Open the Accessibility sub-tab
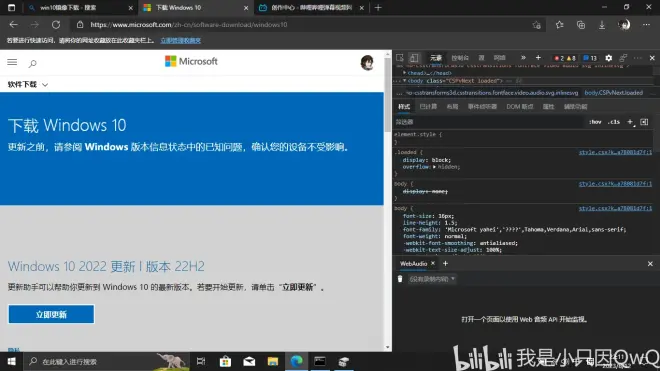The width and height of the screenshot is (660, 371). pos(575,107)
